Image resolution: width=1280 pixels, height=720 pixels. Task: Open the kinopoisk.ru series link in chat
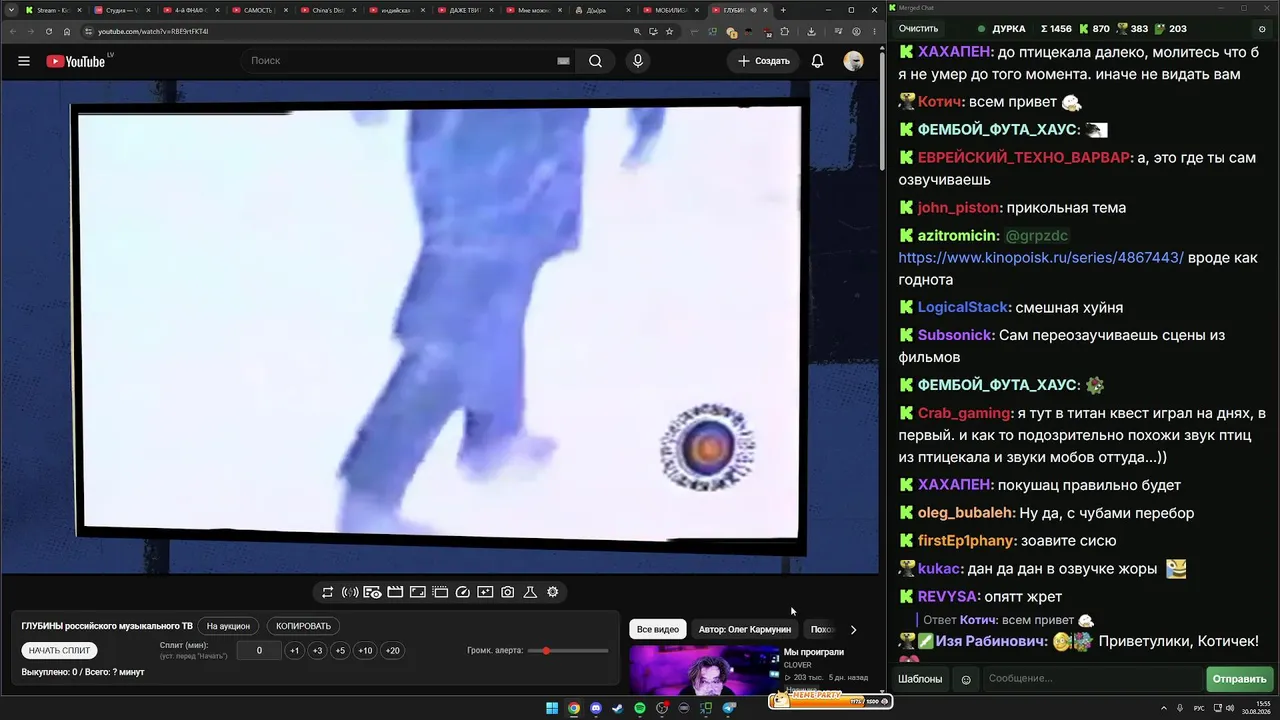coord(1041,258)
